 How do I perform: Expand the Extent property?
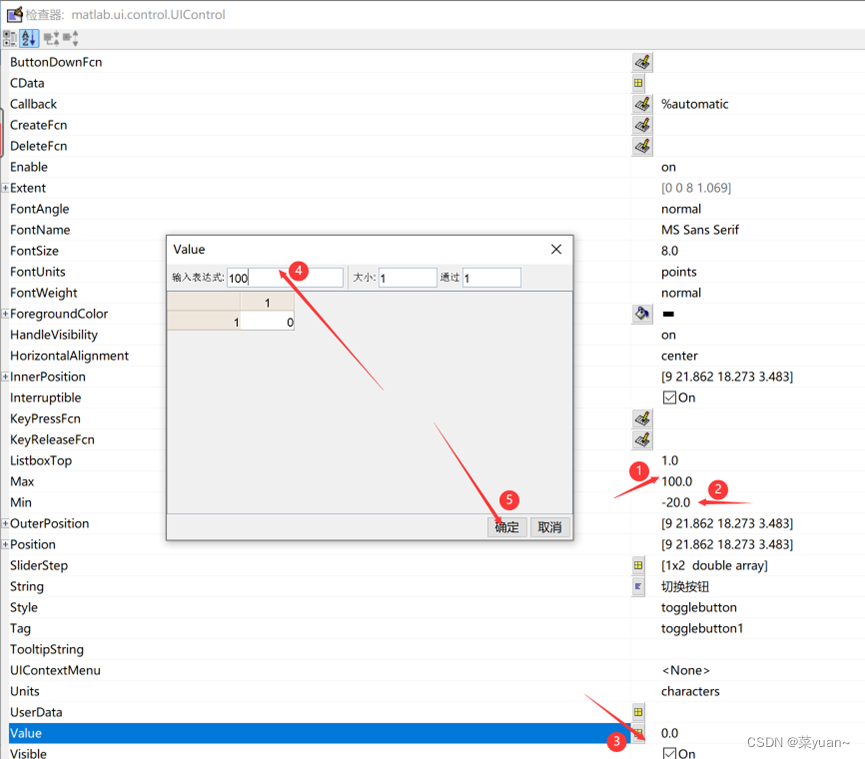(x=7, y=188)
